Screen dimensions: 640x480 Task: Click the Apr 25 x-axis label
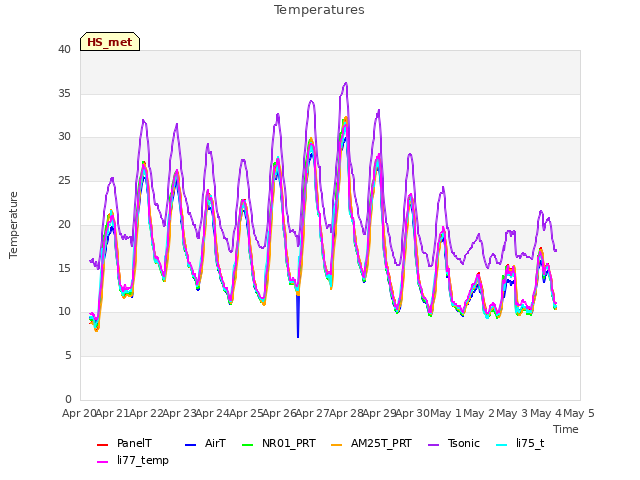click(x=246, y=413)
